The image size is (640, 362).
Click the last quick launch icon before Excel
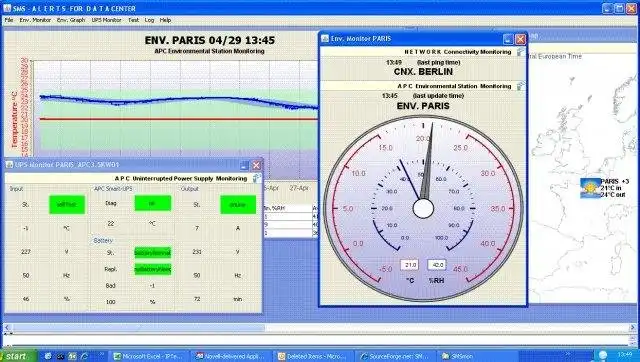click(84, 356)
